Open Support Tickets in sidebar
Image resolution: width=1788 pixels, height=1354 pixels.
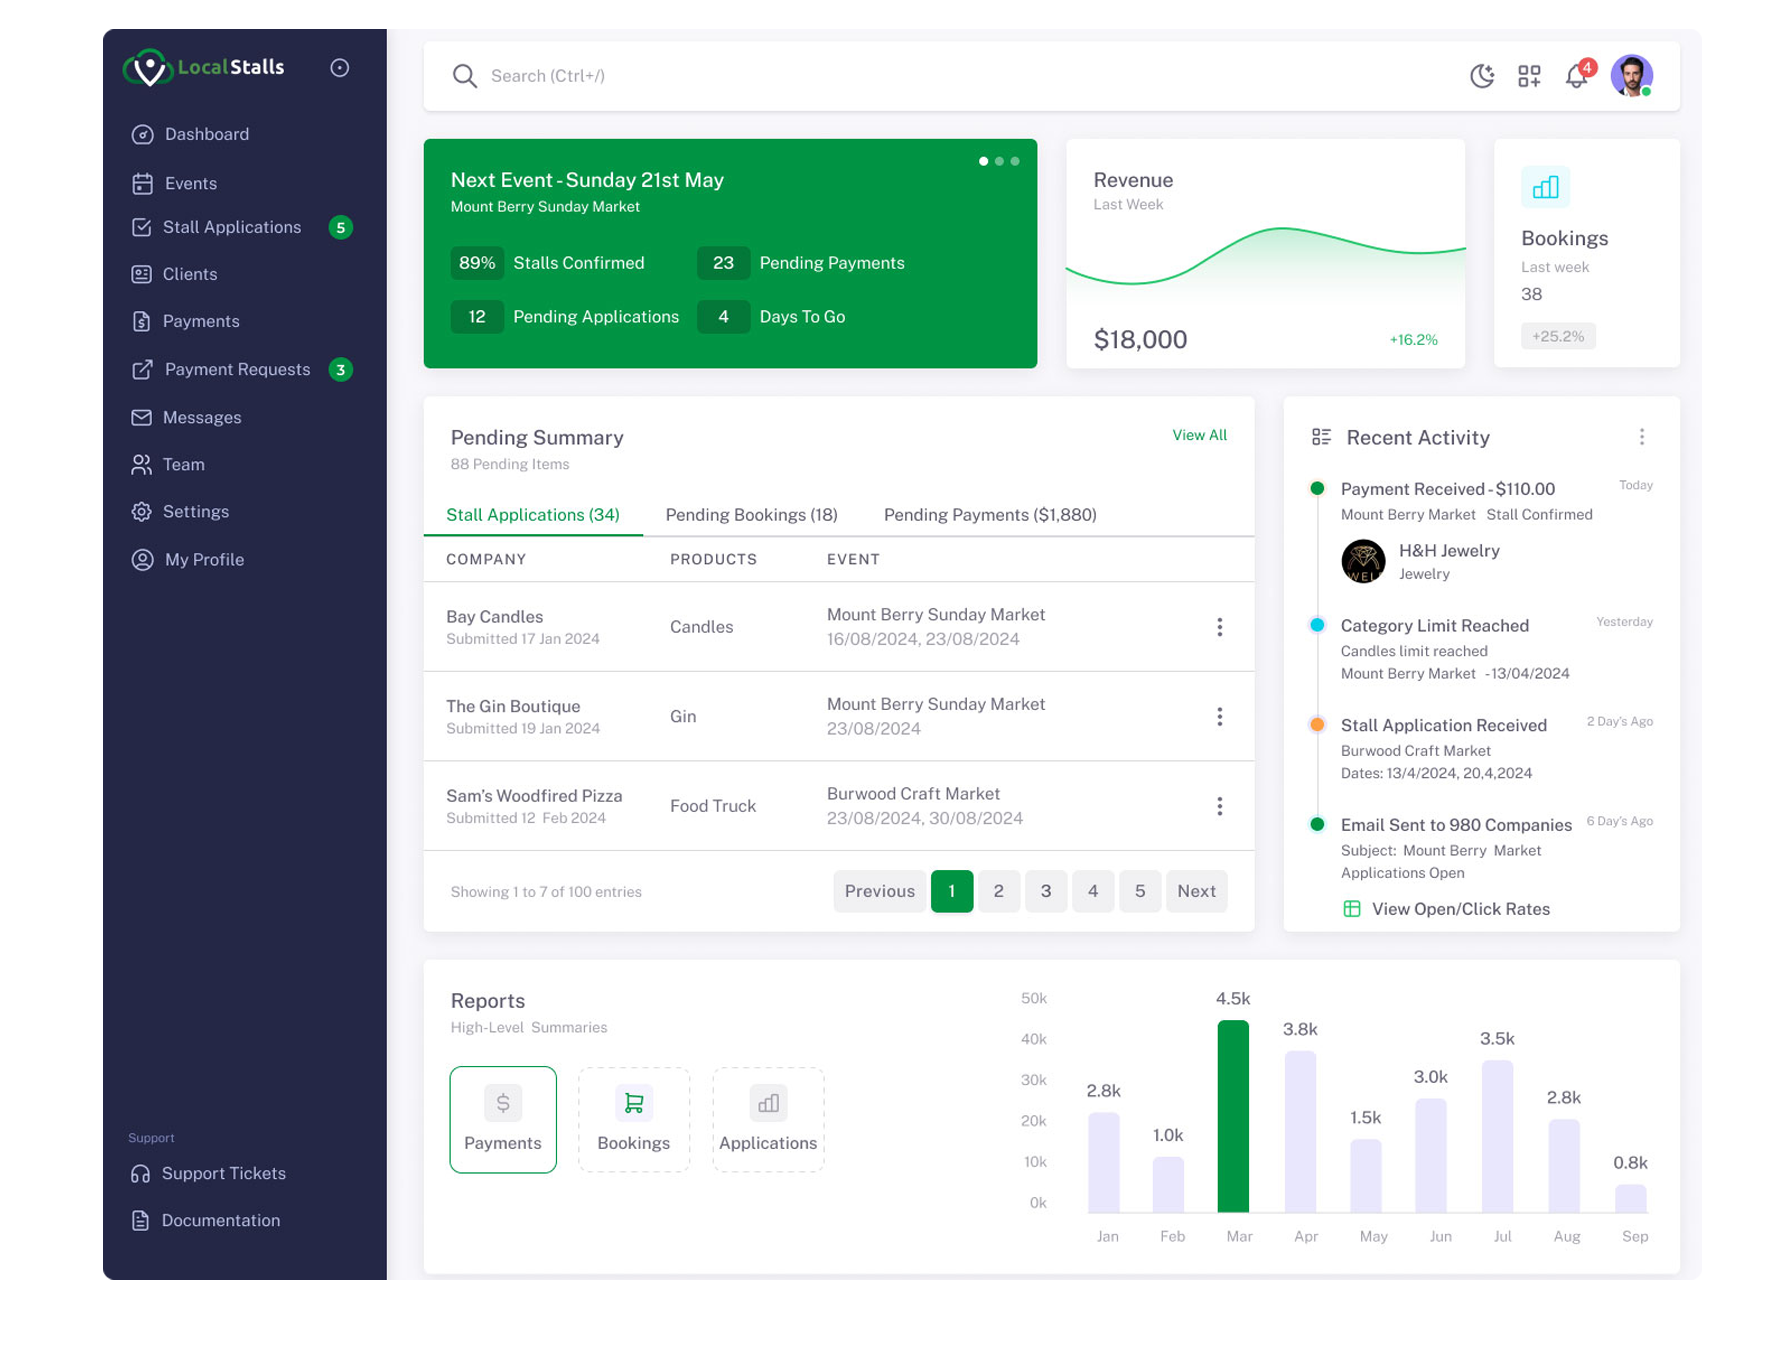[x=223, y=1173]
